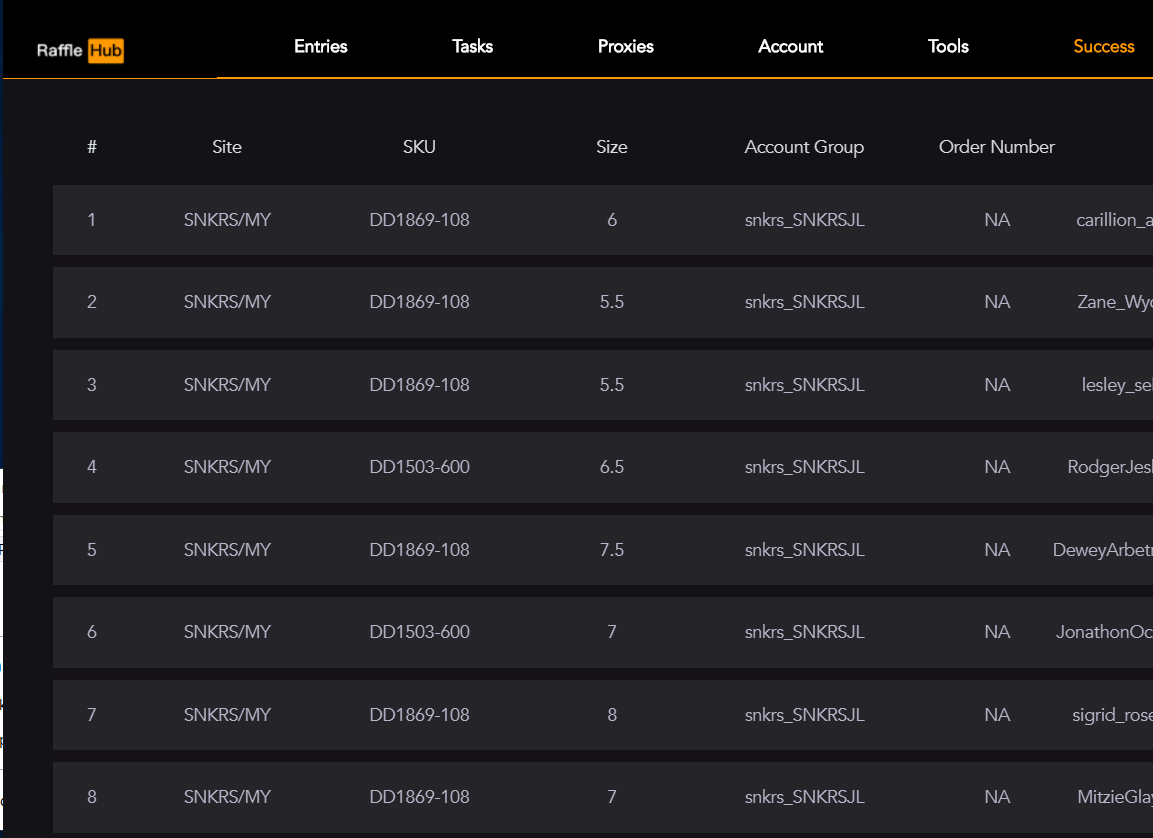This screenshot has height=838, width=1153.
Task: Click SKU DD1869-108 in row 8
Action: (419, 797)
